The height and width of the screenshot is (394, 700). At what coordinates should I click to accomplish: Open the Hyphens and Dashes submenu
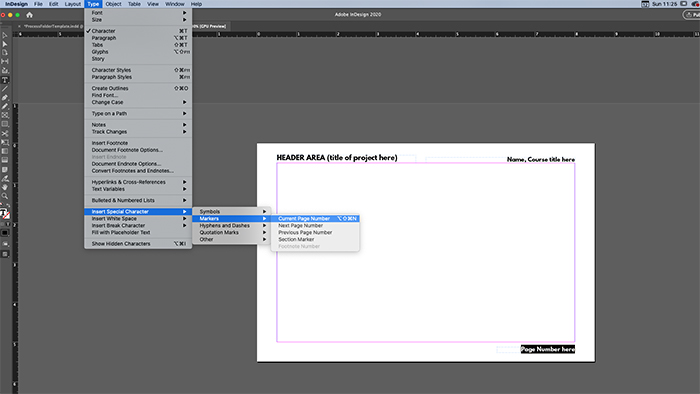232,225
